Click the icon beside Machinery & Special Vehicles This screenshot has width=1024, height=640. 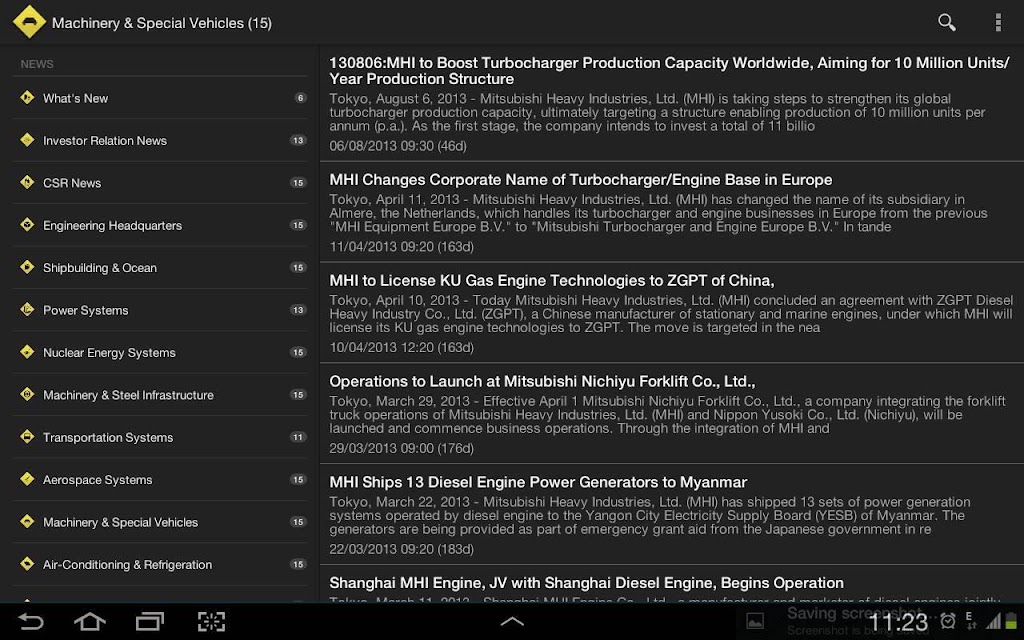tap(27, 522)
